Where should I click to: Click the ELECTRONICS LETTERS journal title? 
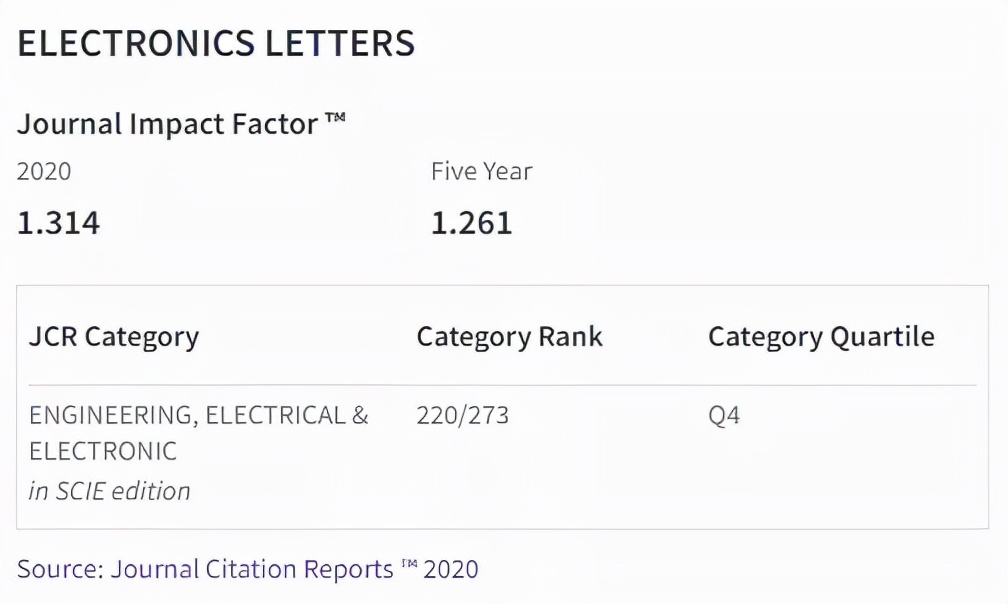tap(216, 43)
